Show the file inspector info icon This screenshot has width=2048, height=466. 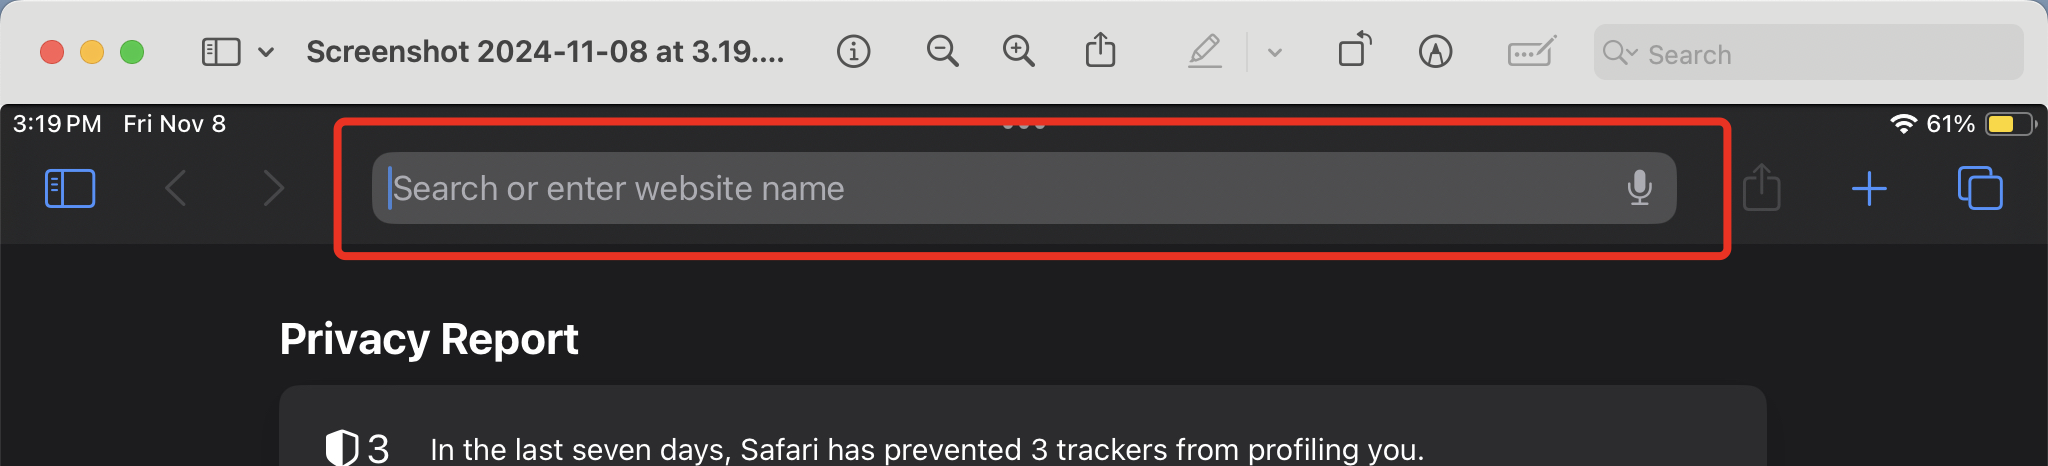coord(853,51)
